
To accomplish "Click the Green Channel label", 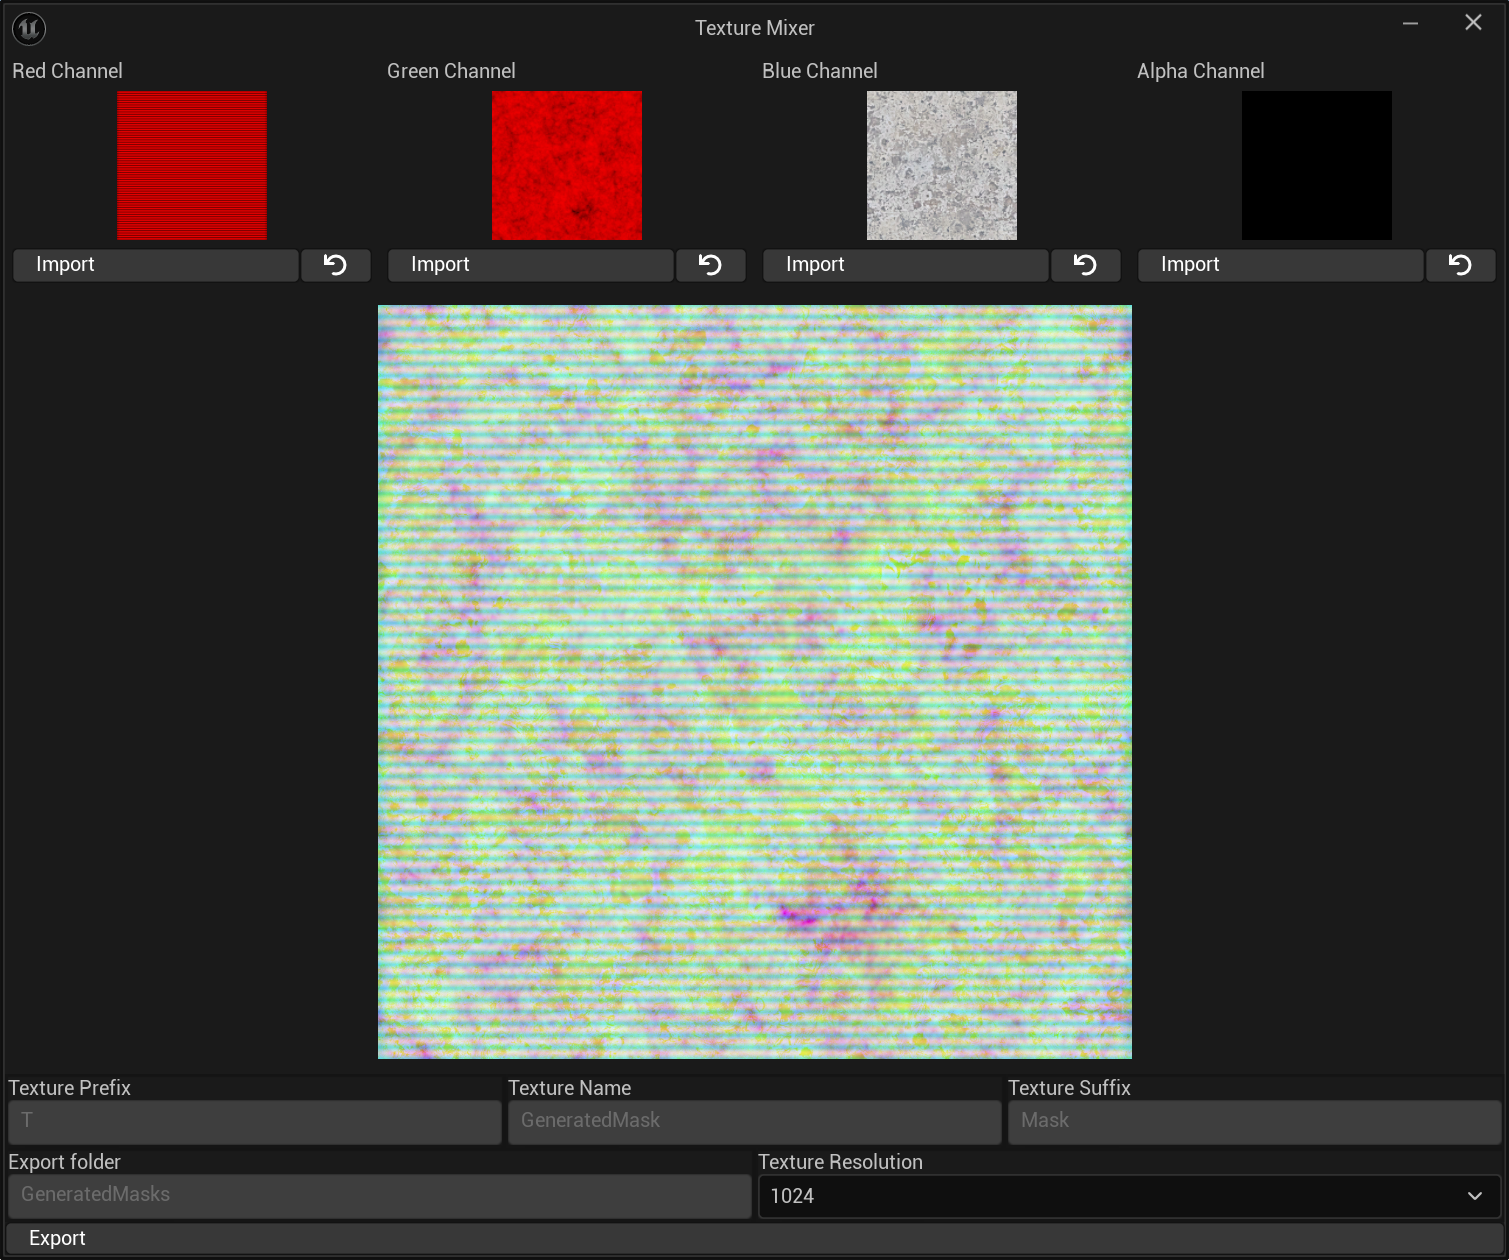I will click(451, 71).
